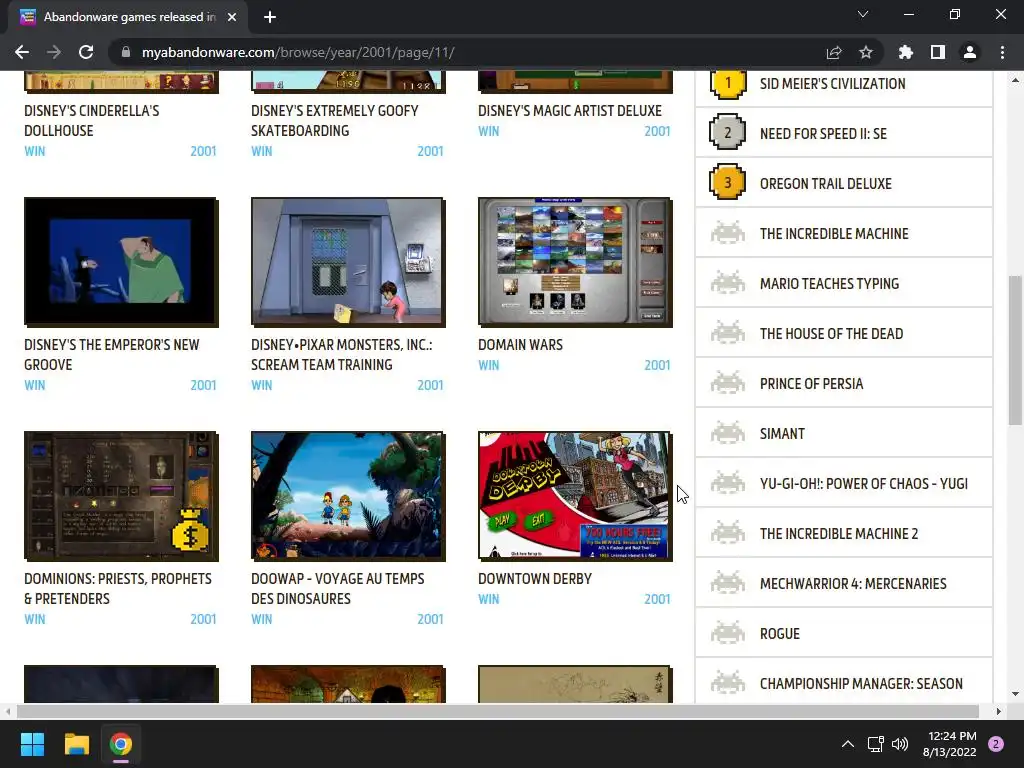
Task: Open Sid Meier's Civilization link
Action: pyautogui.click(x=833, y=84)
